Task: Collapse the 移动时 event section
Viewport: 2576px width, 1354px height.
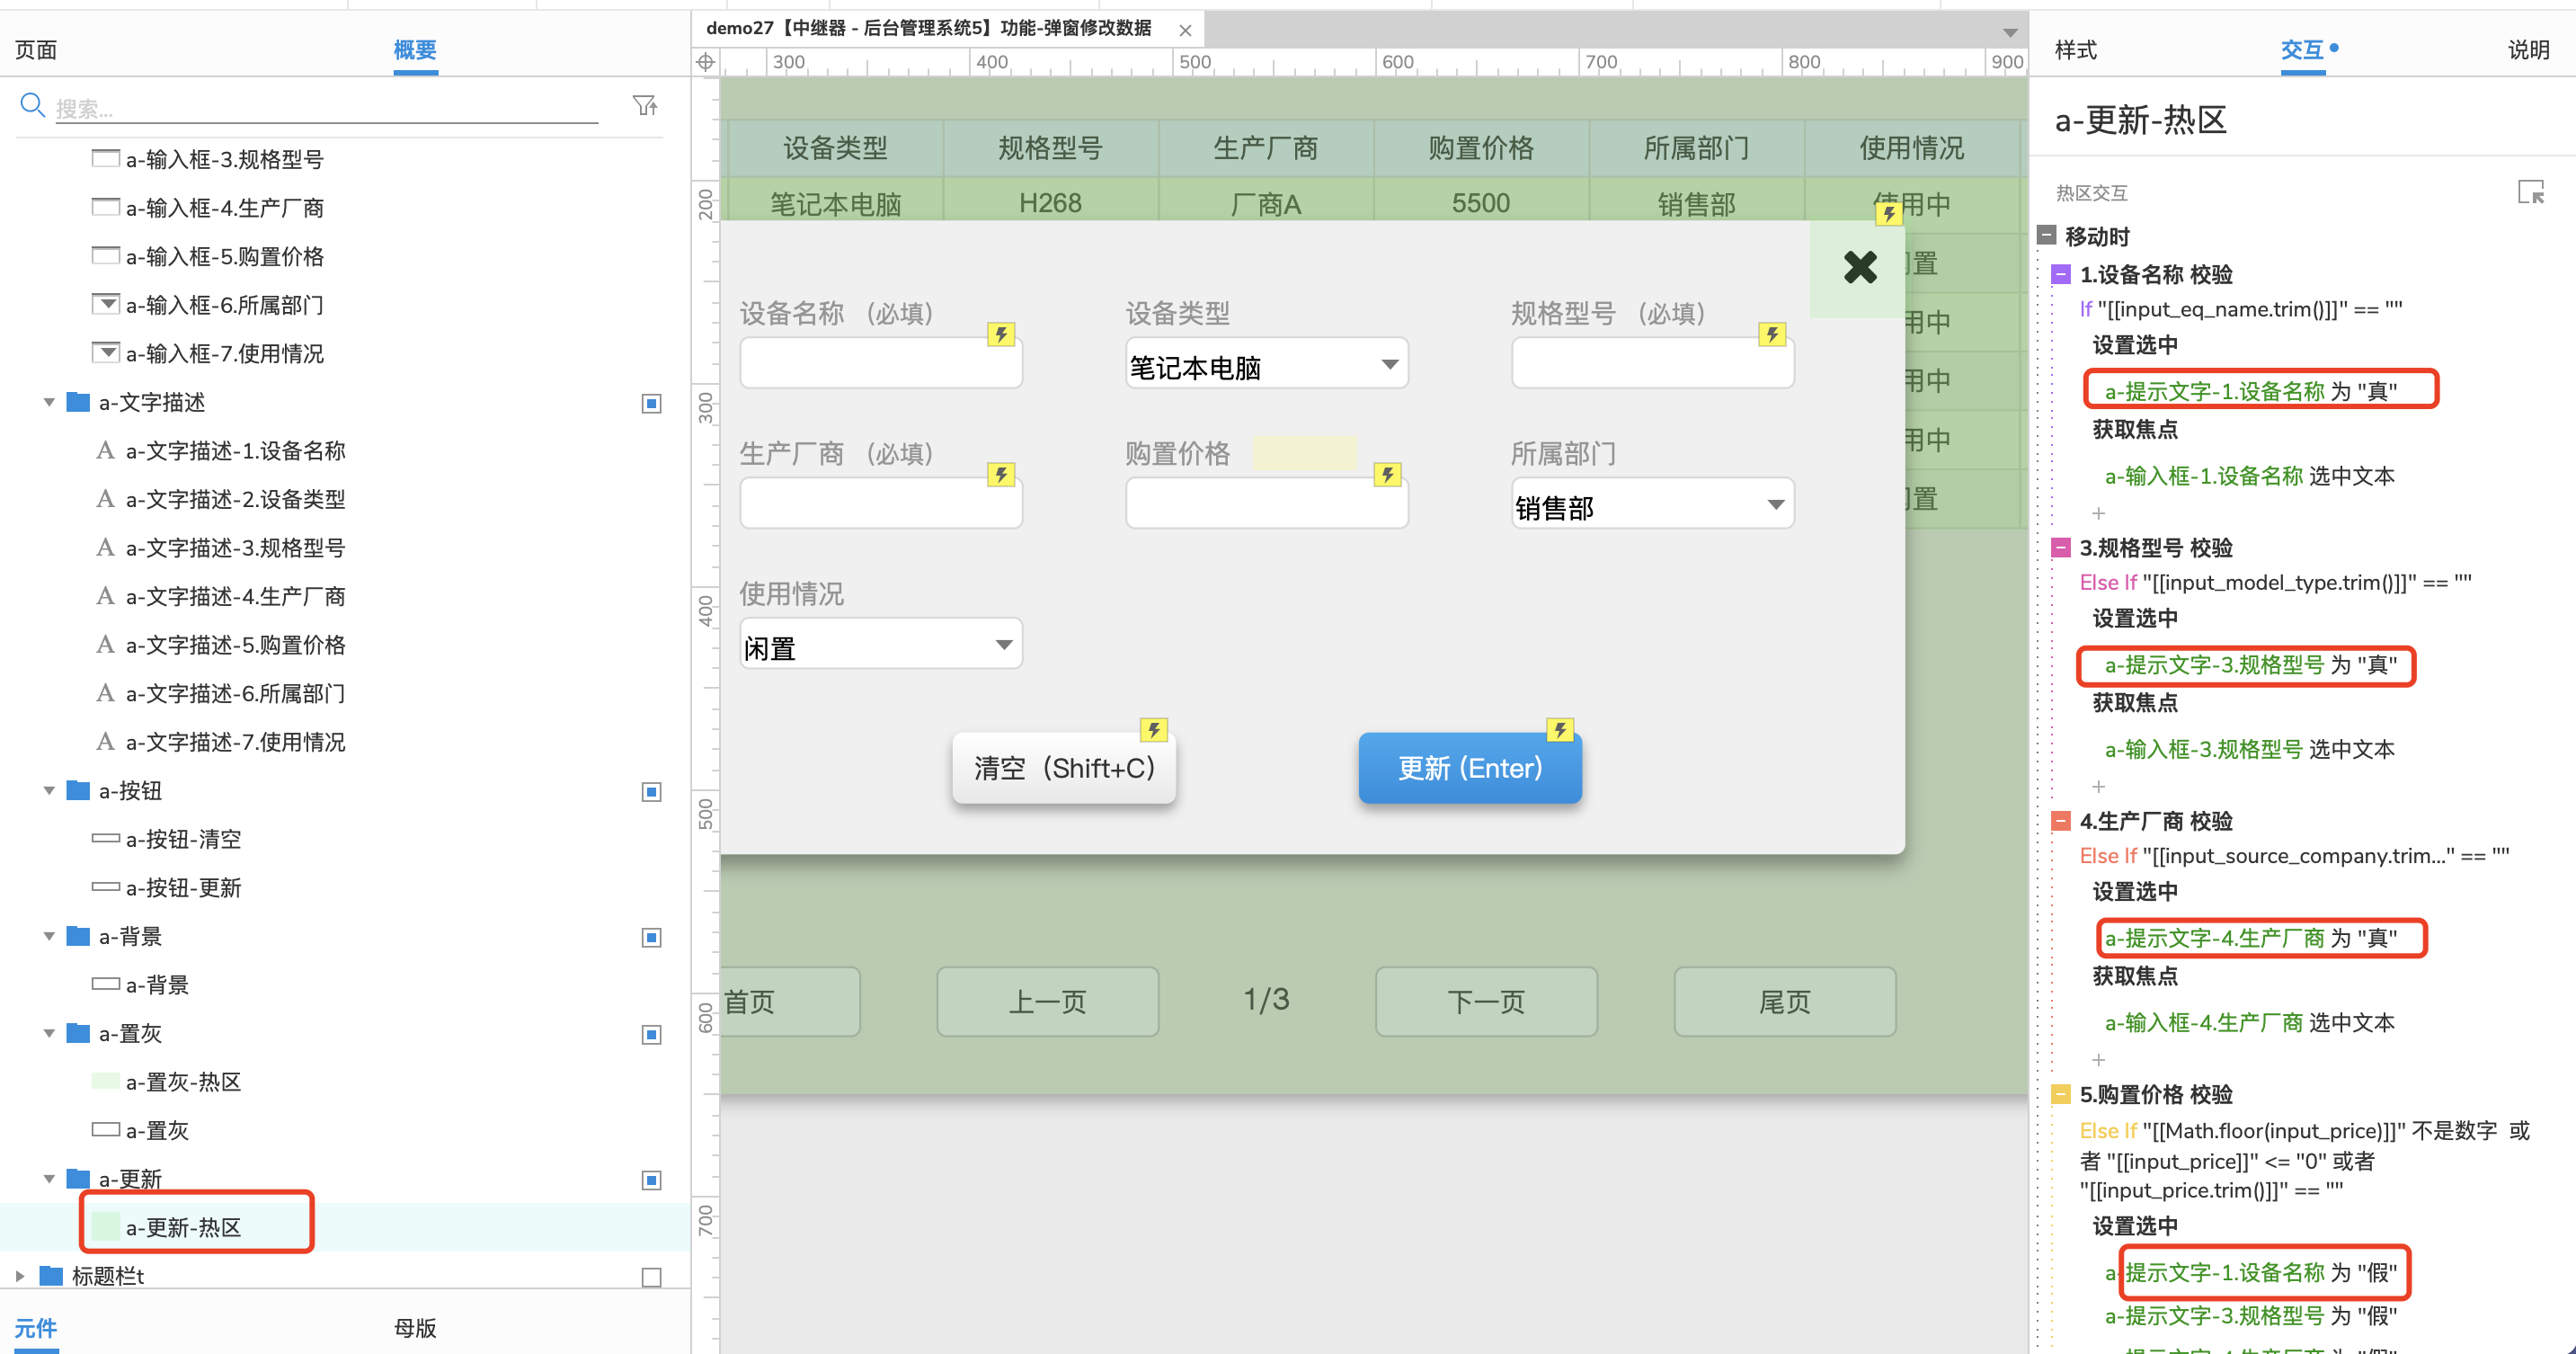Action: pyautogui.click(x=2047, y=236)
